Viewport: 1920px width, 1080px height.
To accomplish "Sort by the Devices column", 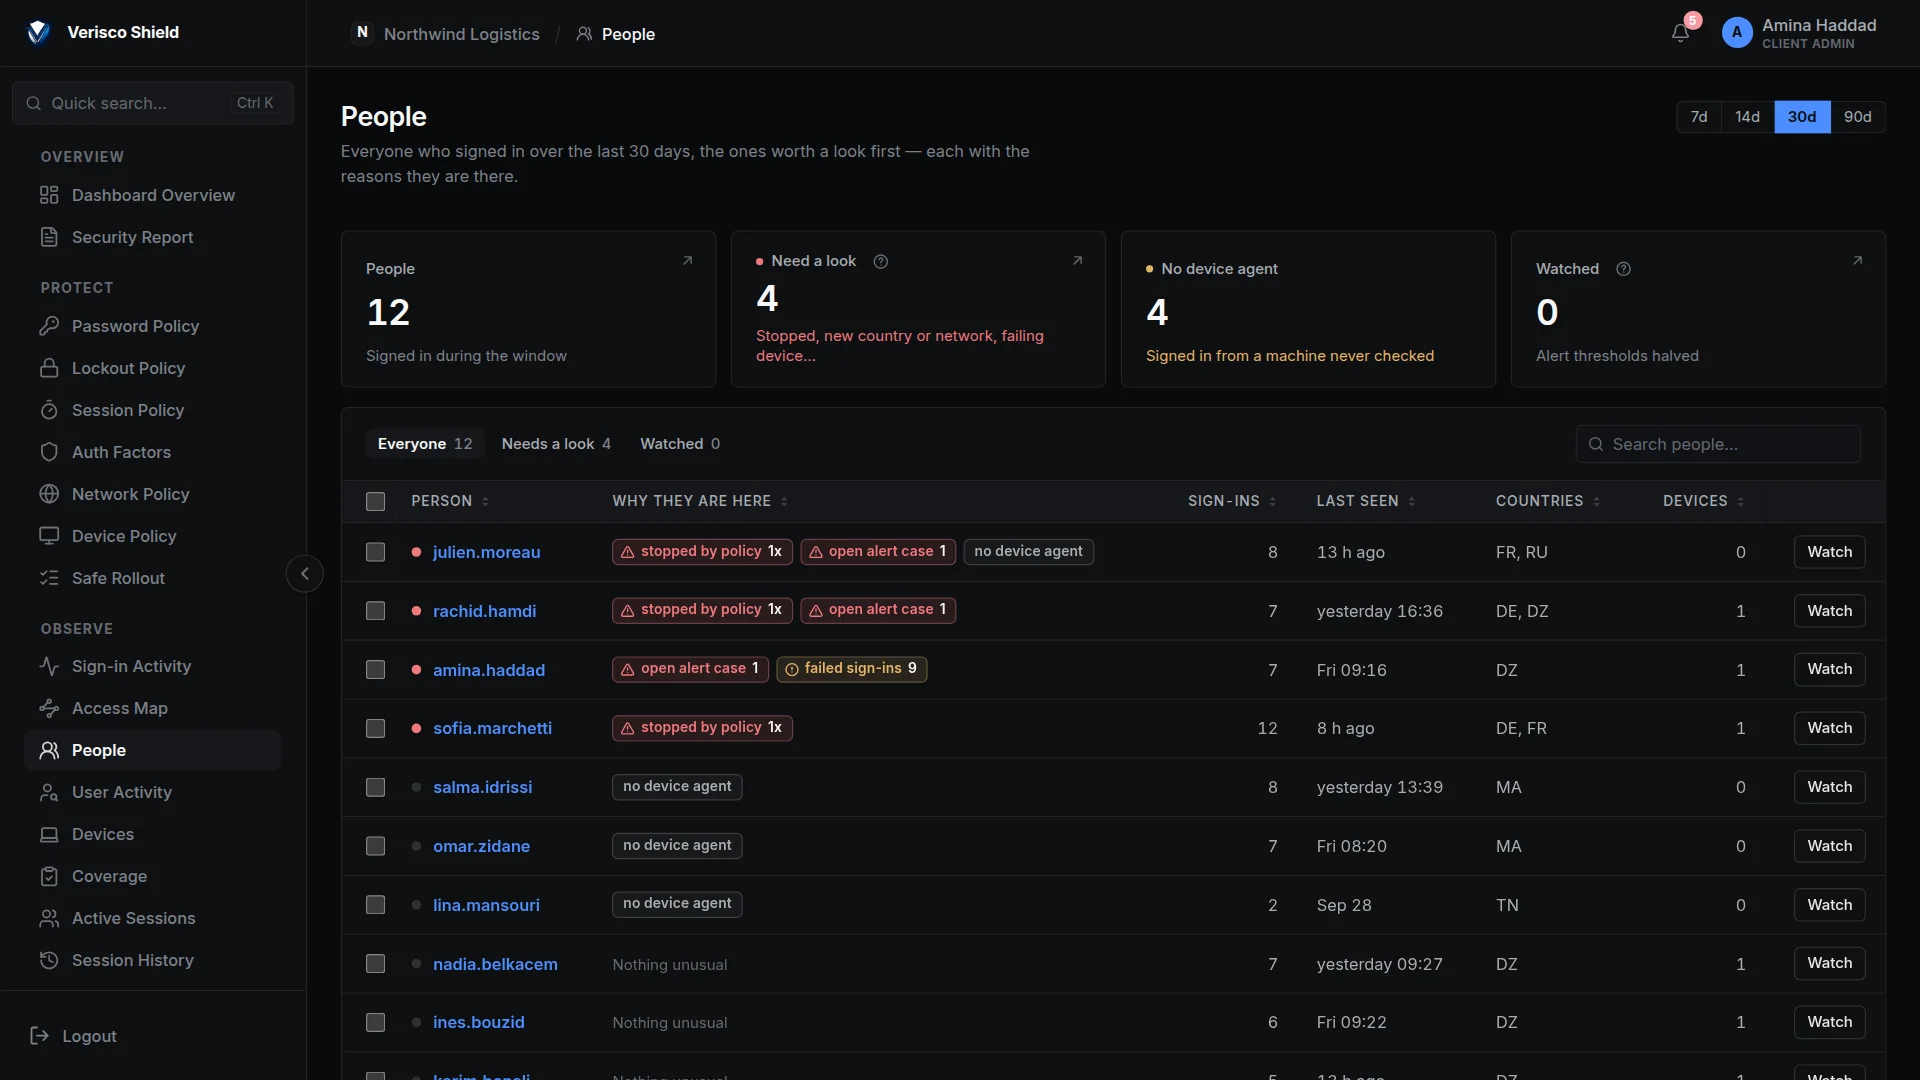I will click(x=1703, y=501).
